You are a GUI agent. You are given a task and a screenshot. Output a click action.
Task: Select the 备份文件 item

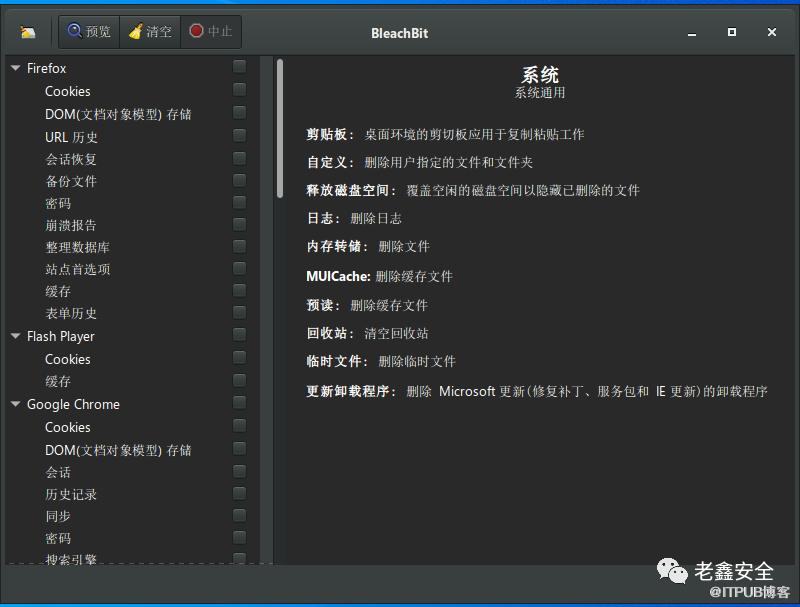coord(71,182)
